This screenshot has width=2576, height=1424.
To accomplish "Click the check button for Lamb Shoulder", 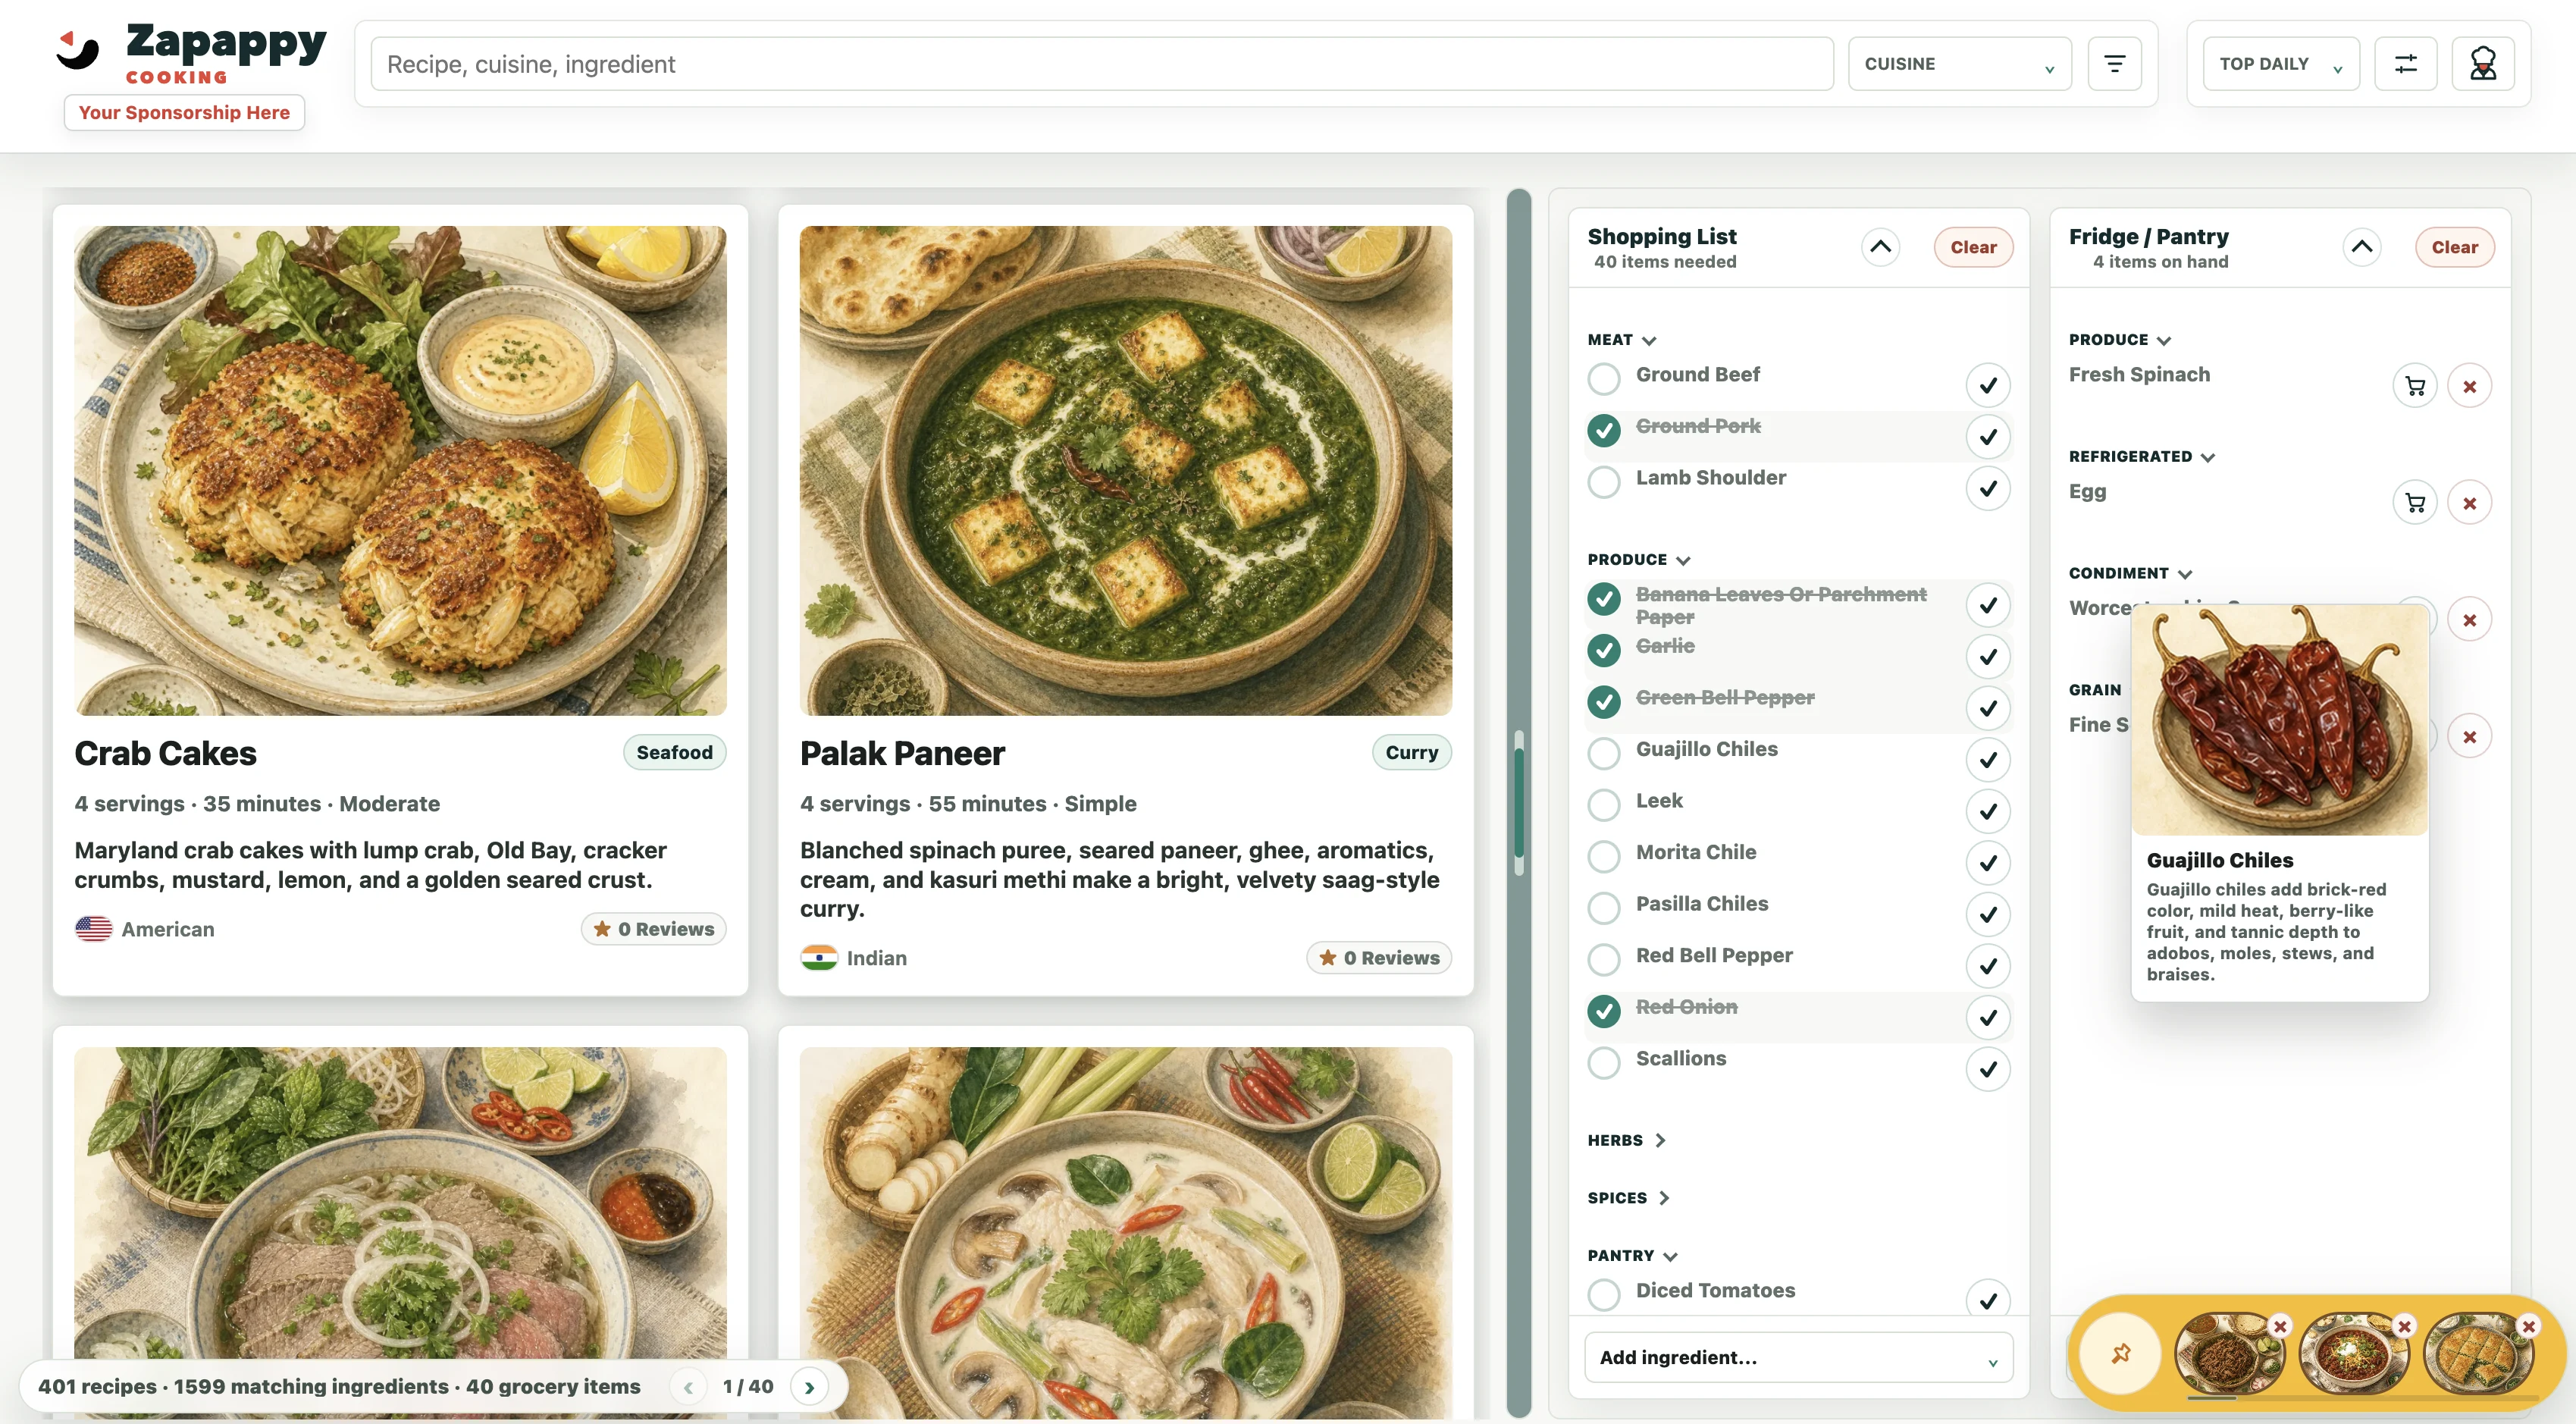I will (x=1988, y=488).
